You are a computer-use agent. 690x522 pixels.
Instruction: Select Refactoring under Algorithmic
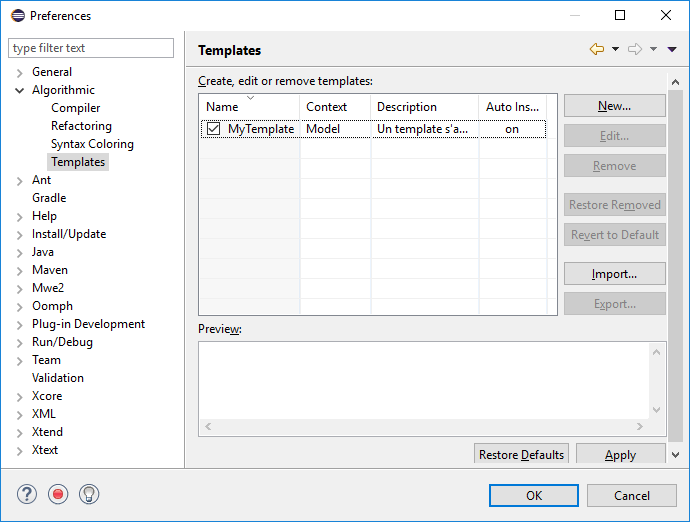click(x=81, y=126)
